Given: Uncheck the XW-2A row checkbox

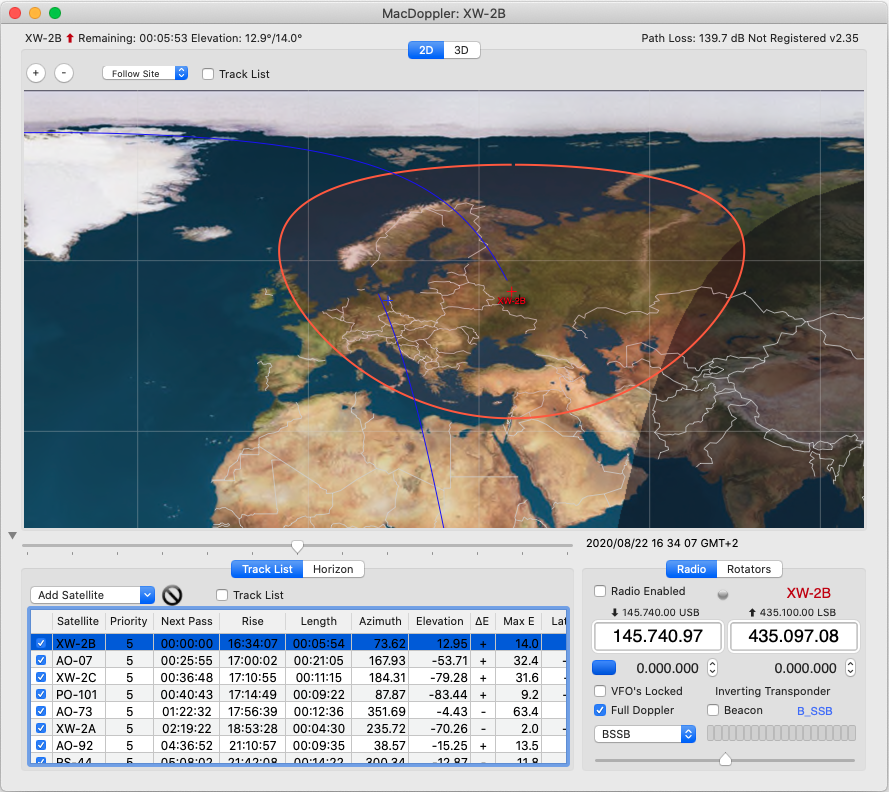Looking at the screenshot, I should [41, 728].
